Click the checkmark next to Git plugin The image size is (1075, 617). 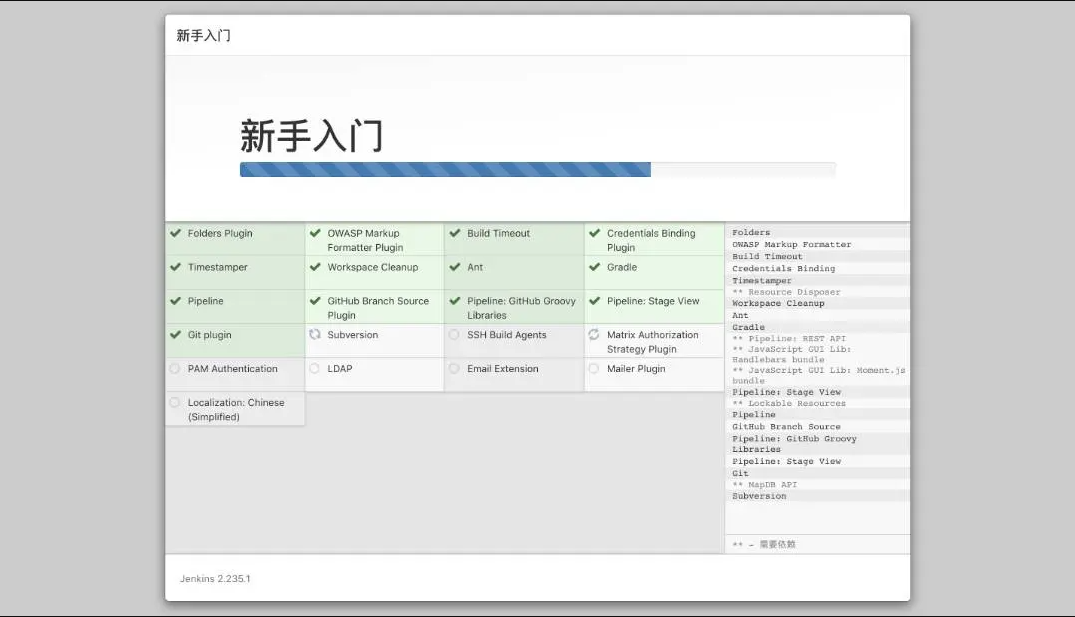[175, 335]
